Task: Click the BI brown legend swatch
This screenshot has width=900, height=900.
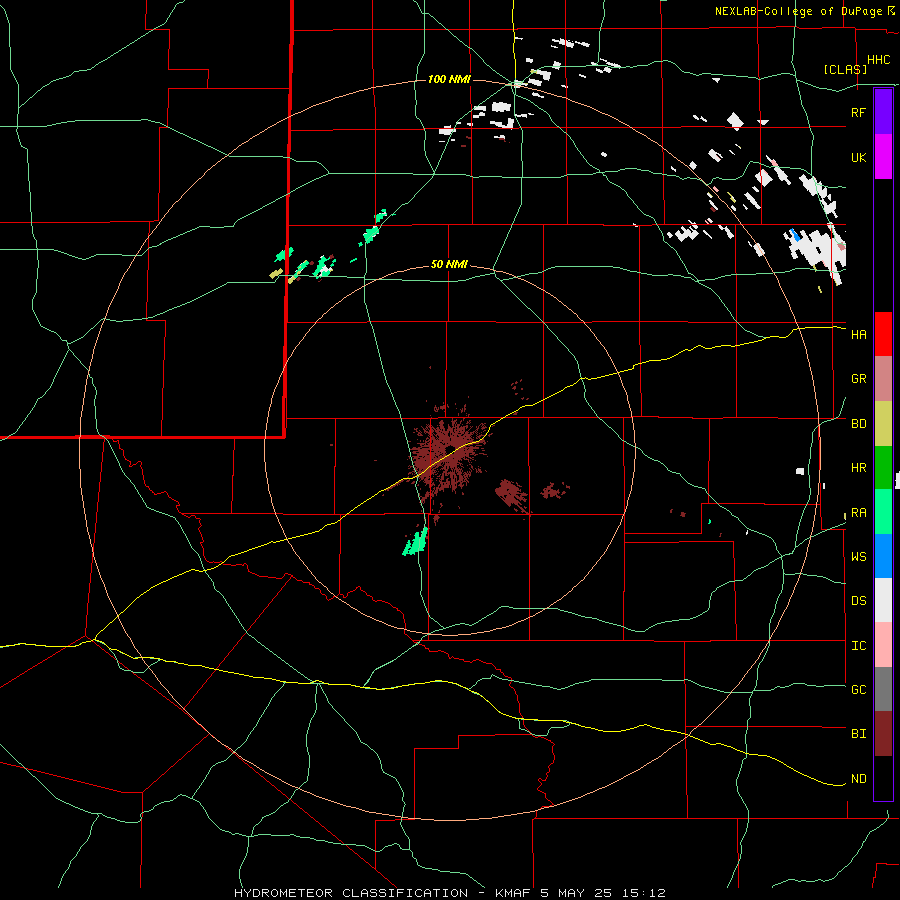Action: pos(883,734)
